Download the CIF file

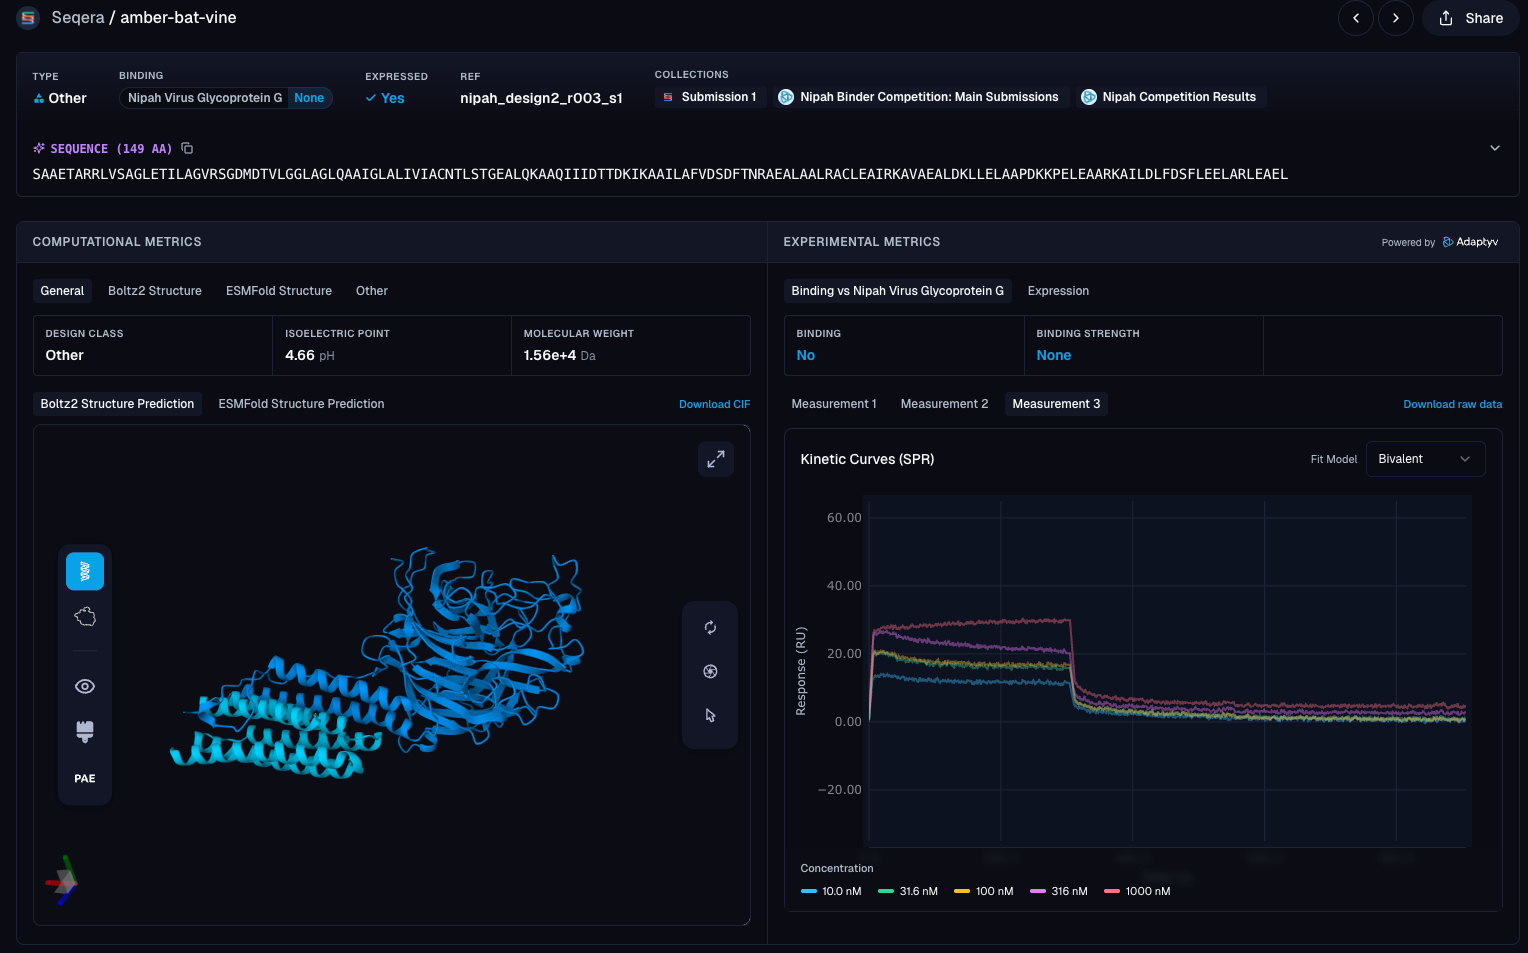click(714, 404)
